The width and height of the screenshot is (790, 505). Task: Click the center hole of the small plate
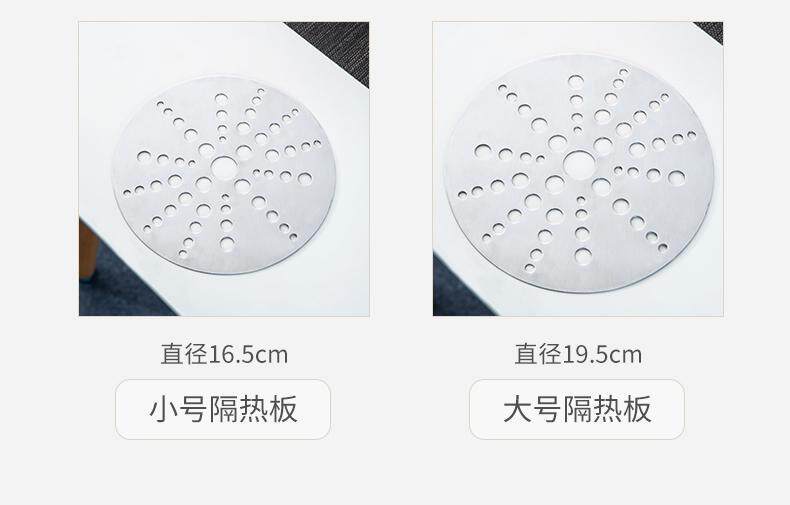[x=224, y=167]
